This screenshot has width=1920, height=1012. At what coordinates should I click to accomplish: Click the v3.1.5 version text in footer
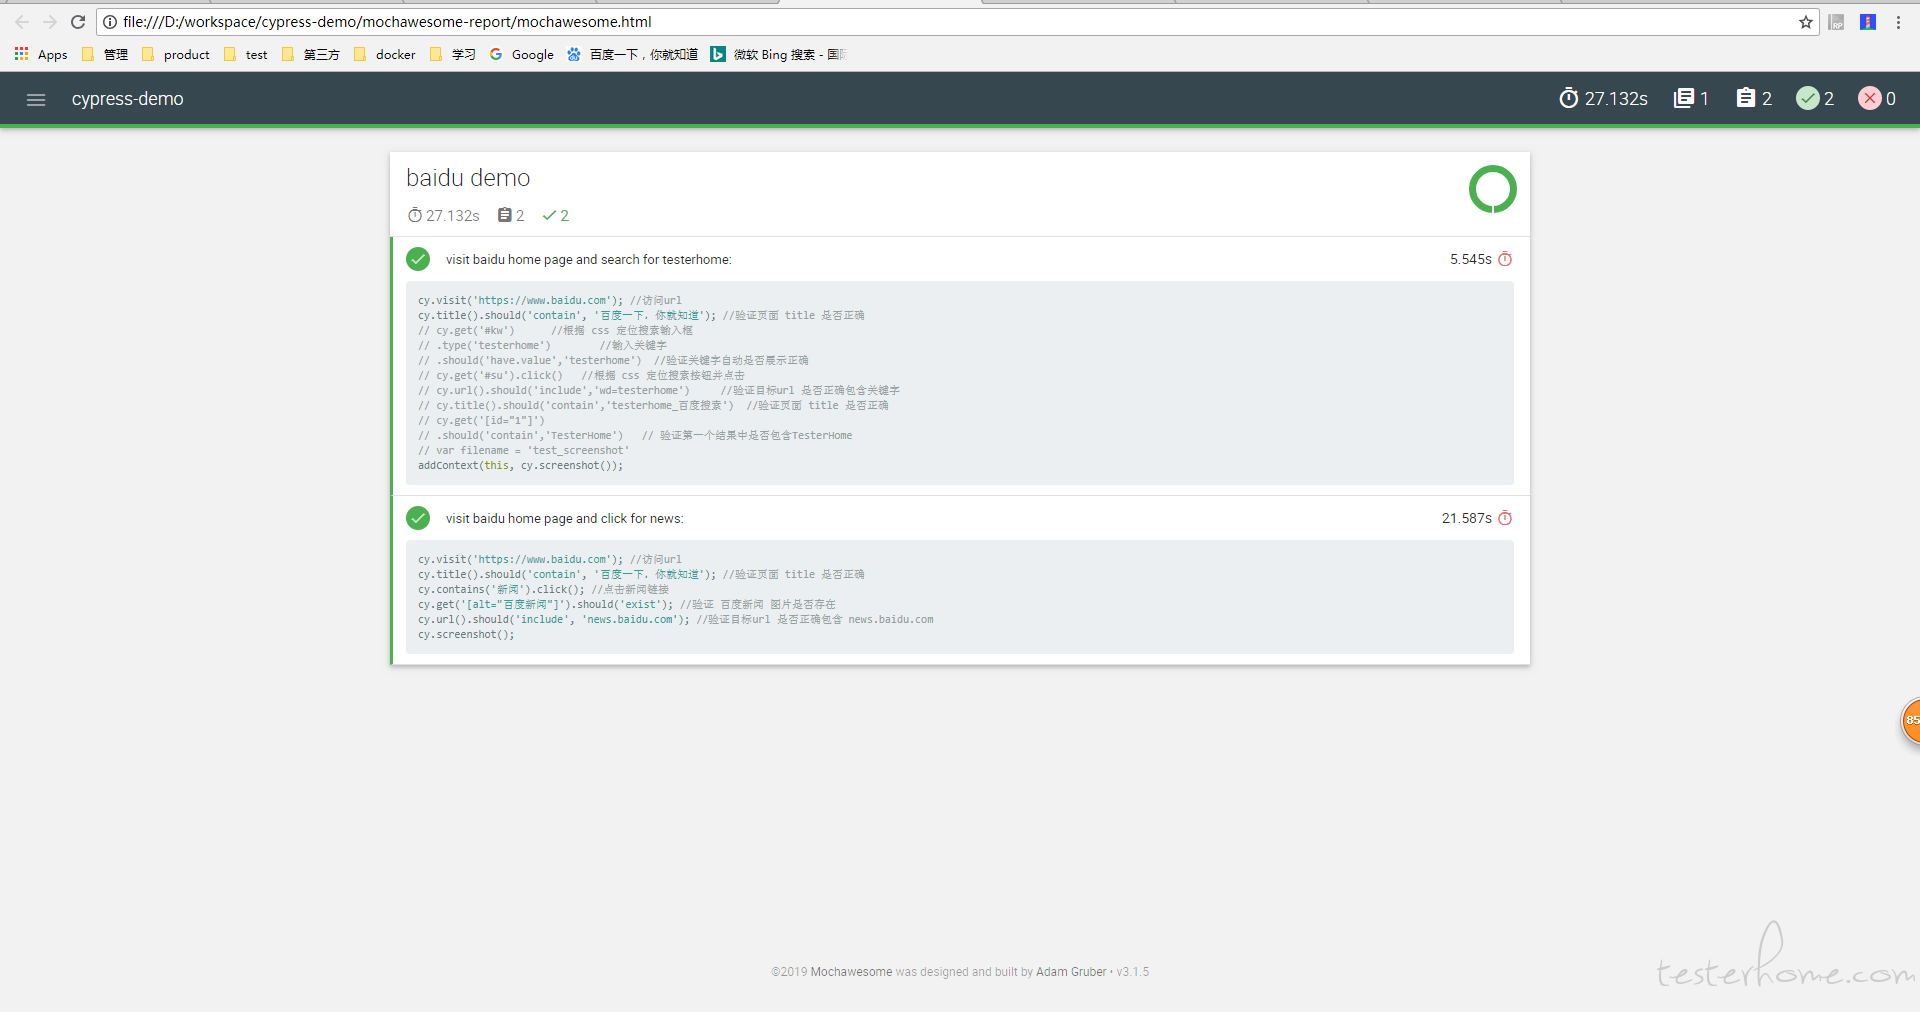point(1133,972)
